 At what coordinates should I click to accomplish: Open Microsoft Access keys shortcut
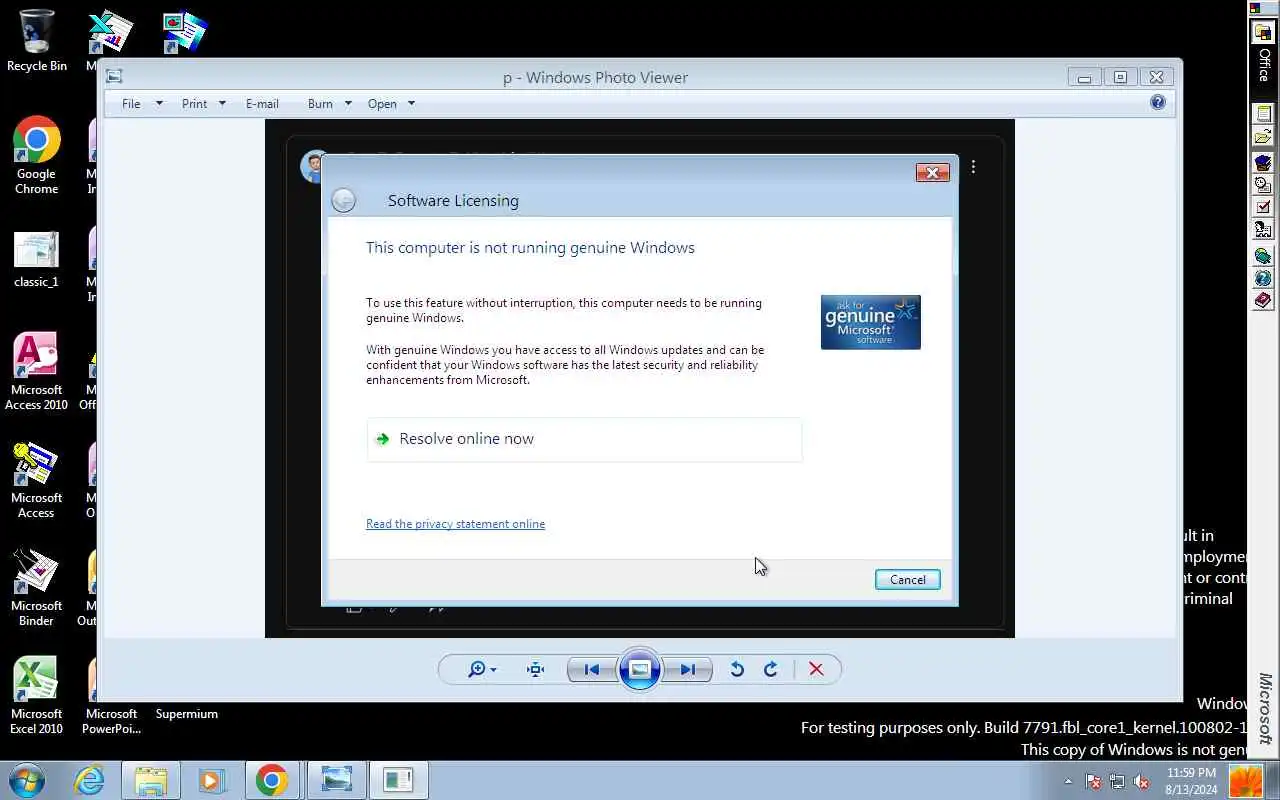coord(37,480)
